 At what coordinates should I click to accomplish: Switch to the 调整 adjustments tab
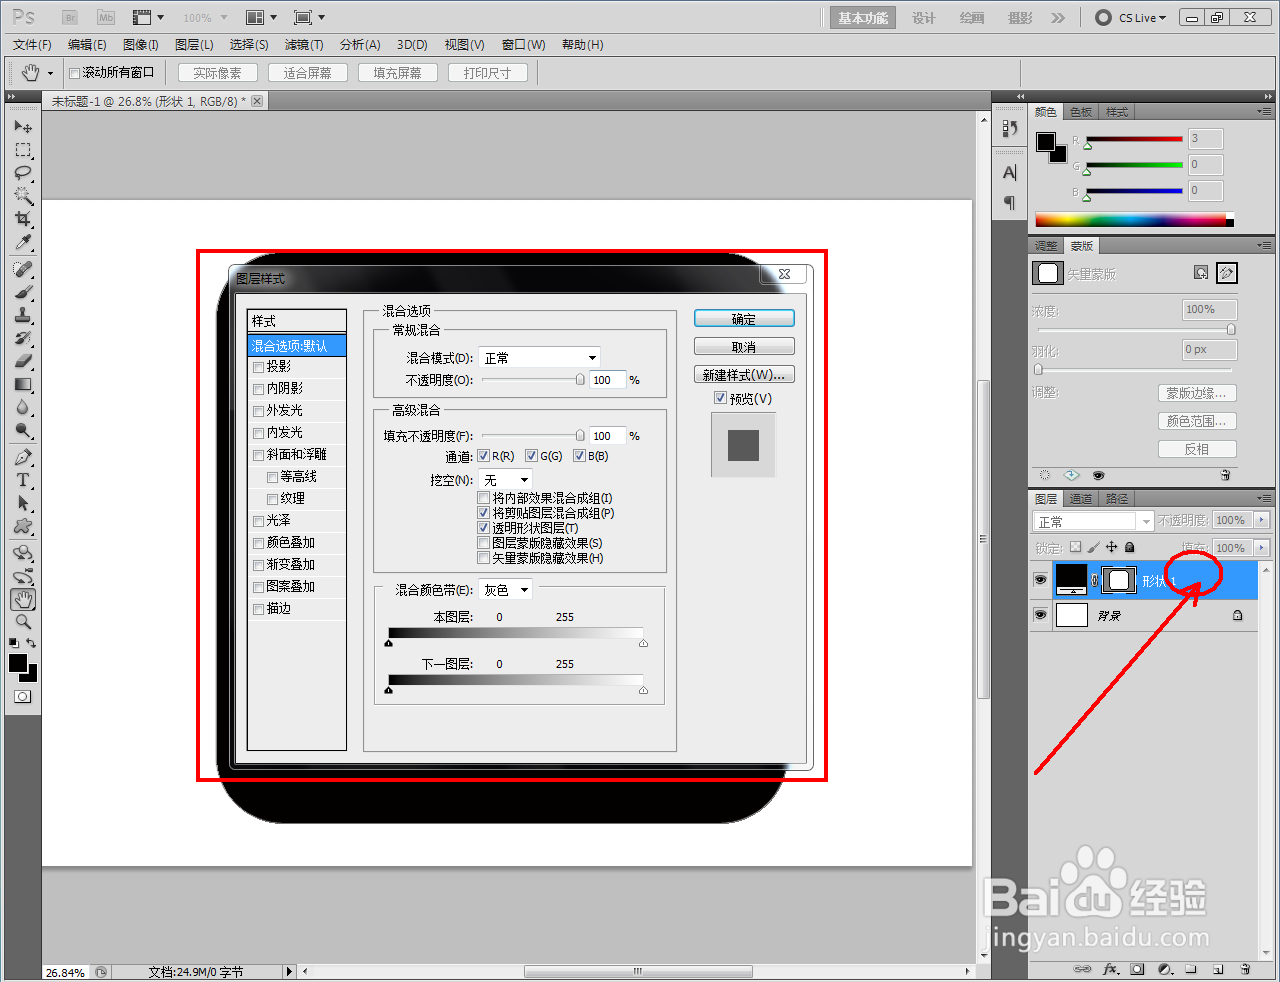tap(1046, 245)
